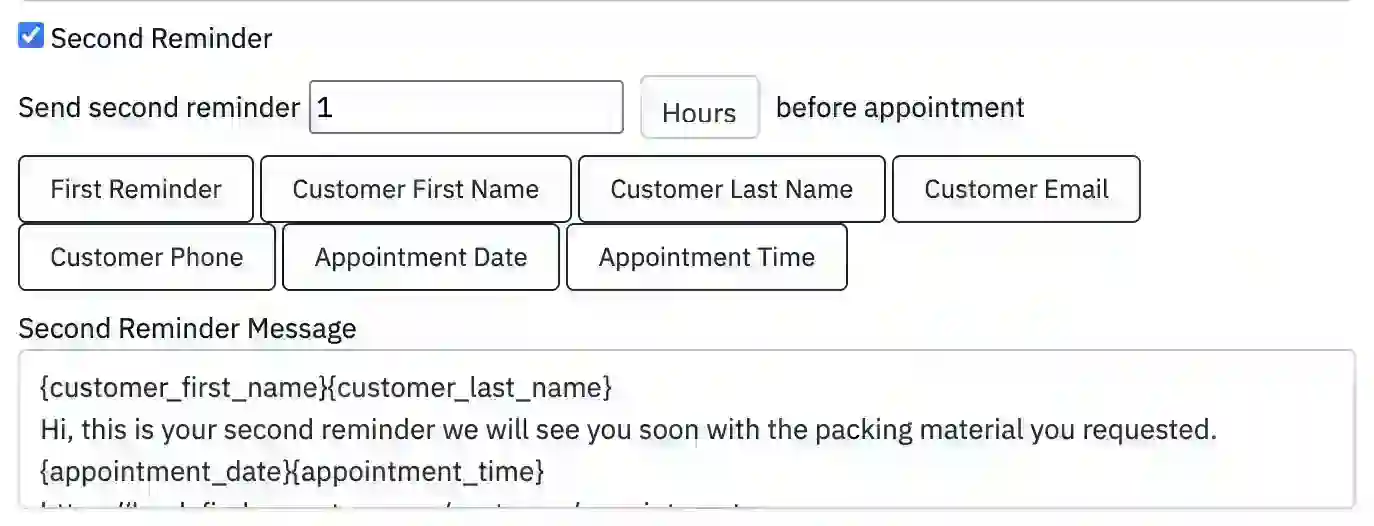Place cursor on {customer_first_name} in message

(183, 387)
